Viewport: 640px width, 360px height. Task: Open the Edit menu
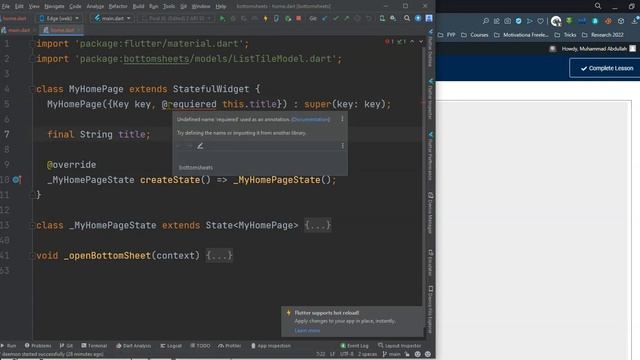[x=19, y=6]
